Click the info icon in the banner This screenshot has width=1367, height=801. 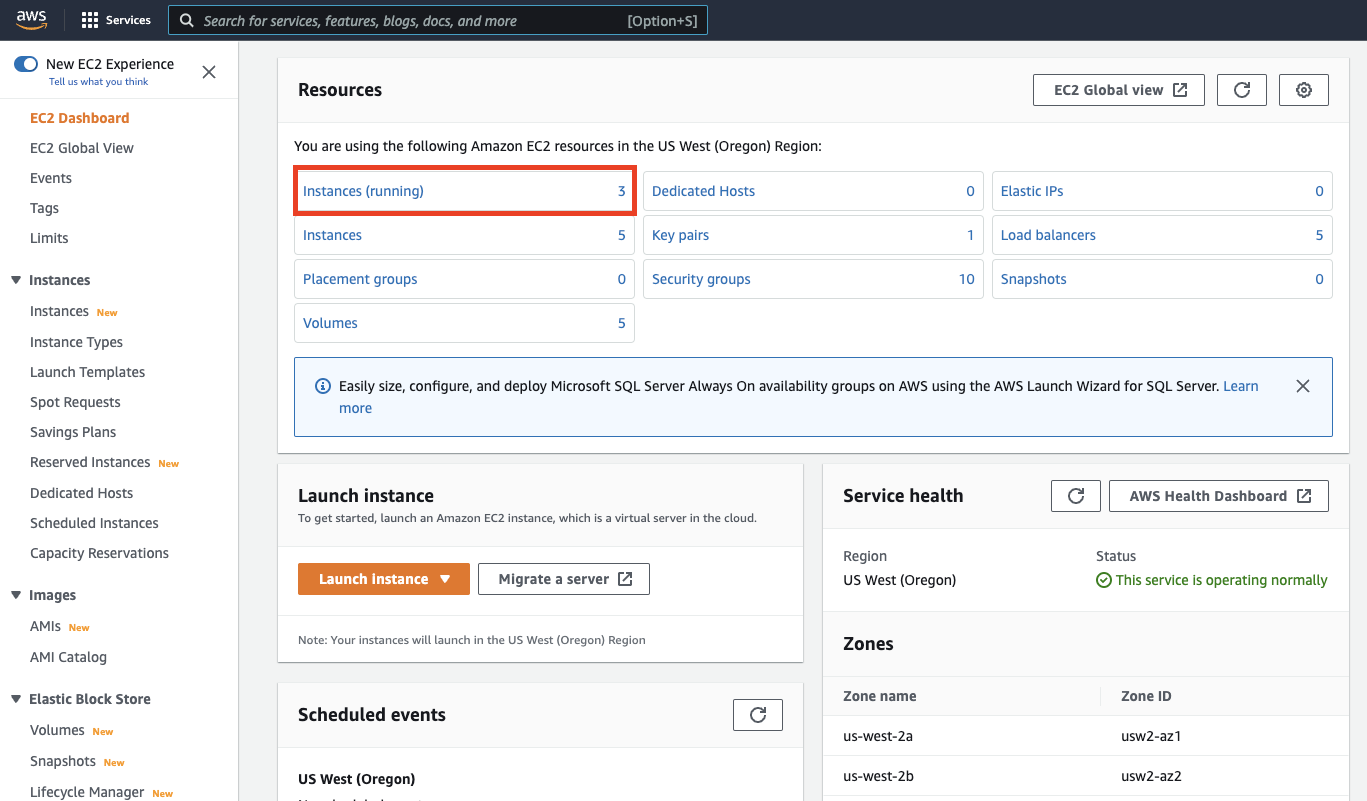click(x=323, y=386)
